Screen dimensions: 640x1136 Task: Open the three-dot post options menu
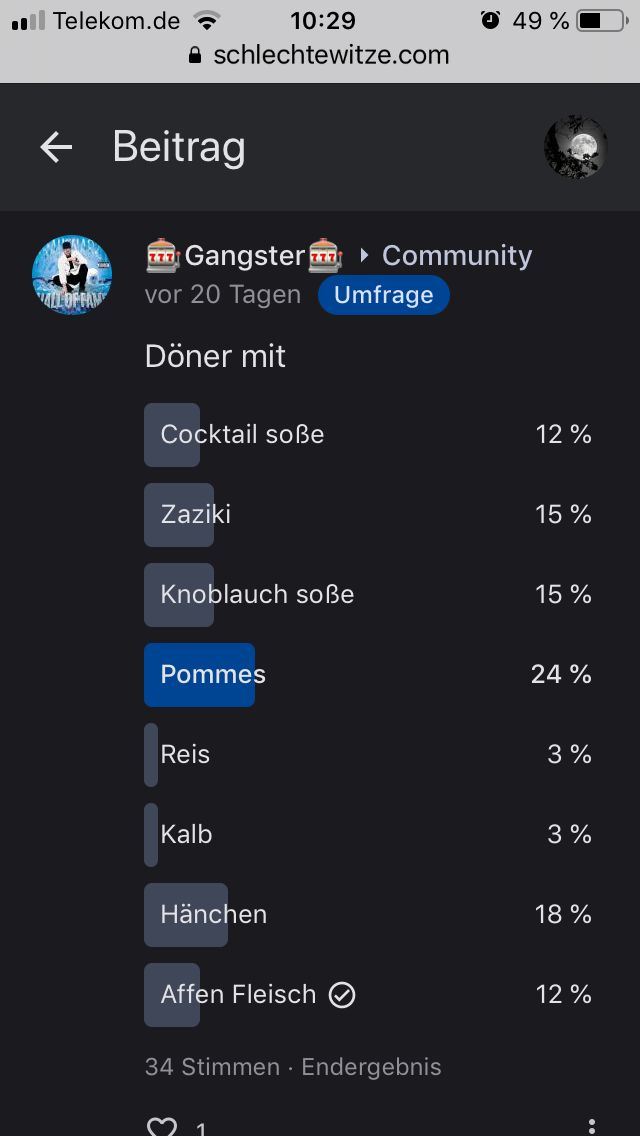pyautogui.click(x=592, y=1126)
